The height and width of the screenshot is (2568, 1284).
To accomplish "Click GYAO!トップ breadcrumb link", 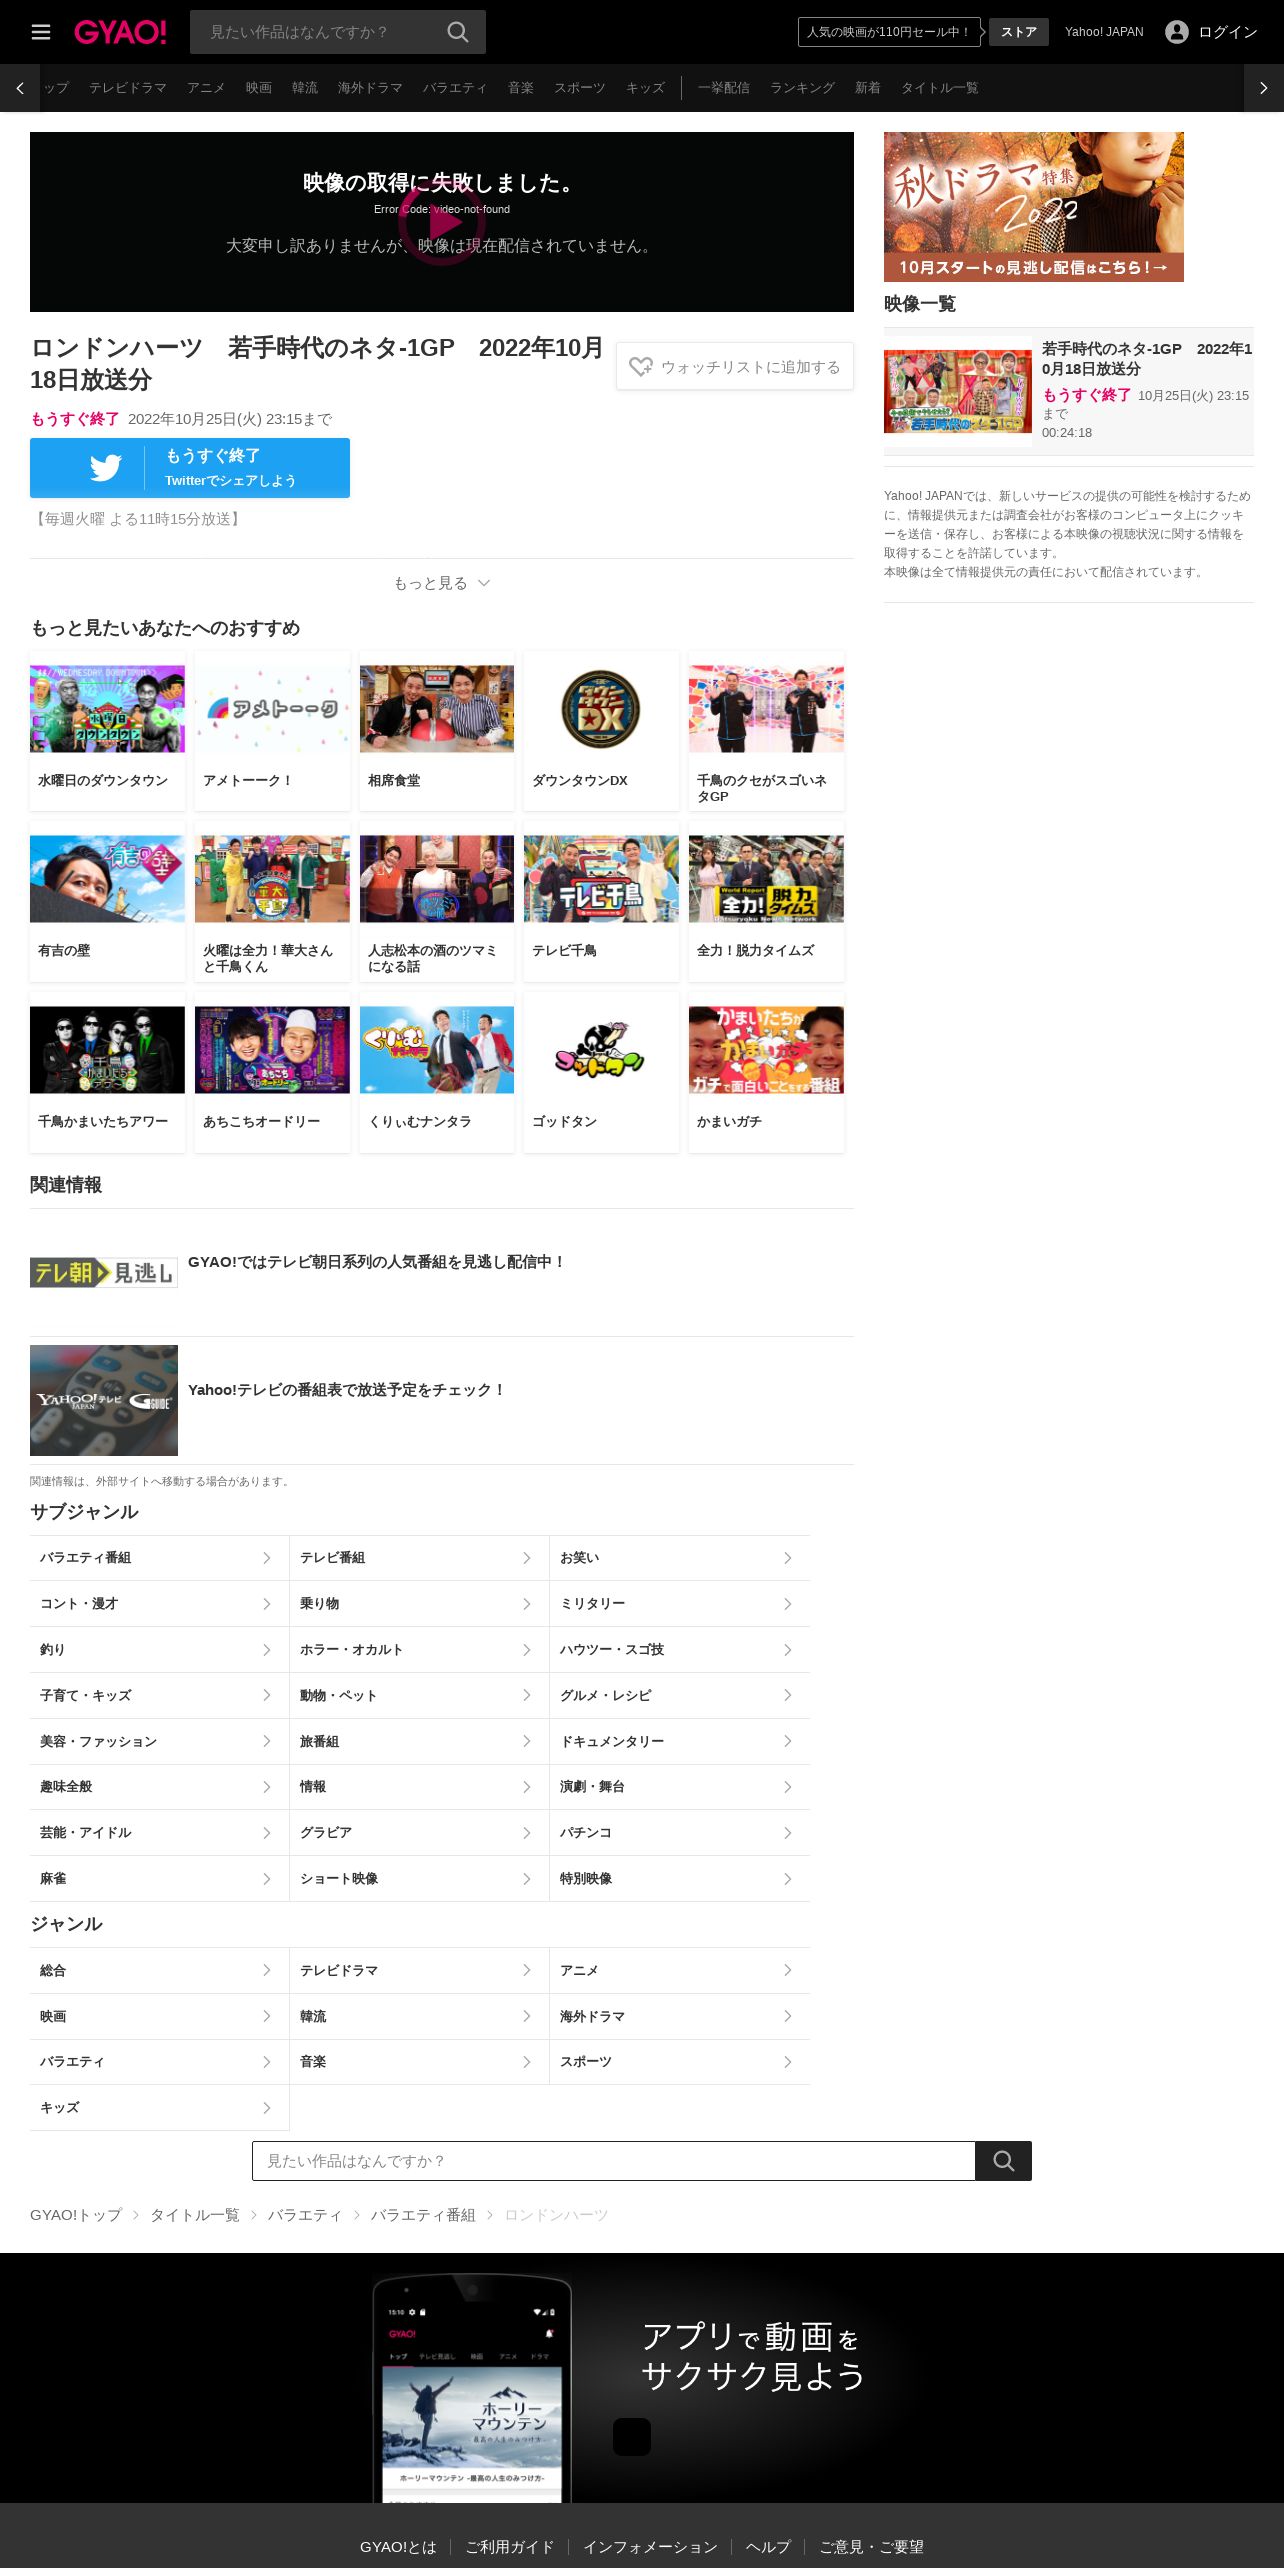I will [x=76, y=2215].
